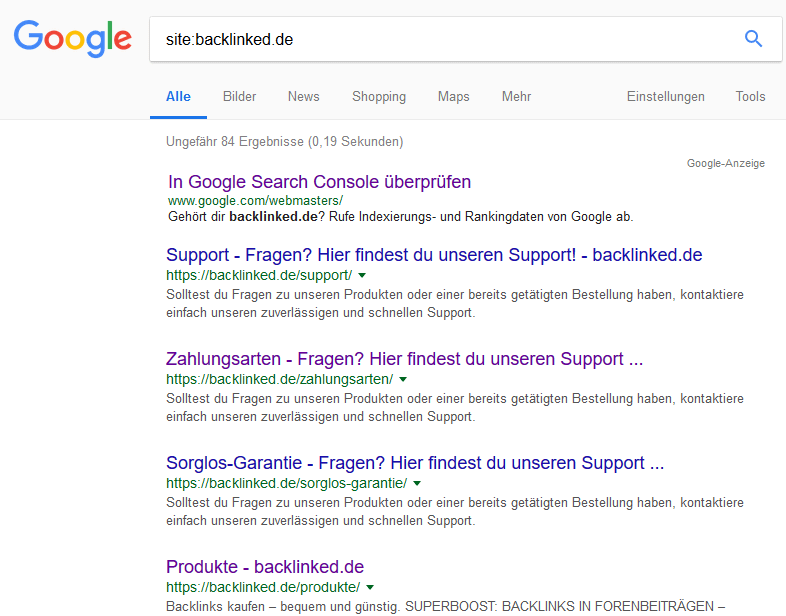Viewport: 786px width, 616px height.
Task: Expand arrow next to backlinked.de/zahlungsarten/ URL
Action: [x=403, y=379]
